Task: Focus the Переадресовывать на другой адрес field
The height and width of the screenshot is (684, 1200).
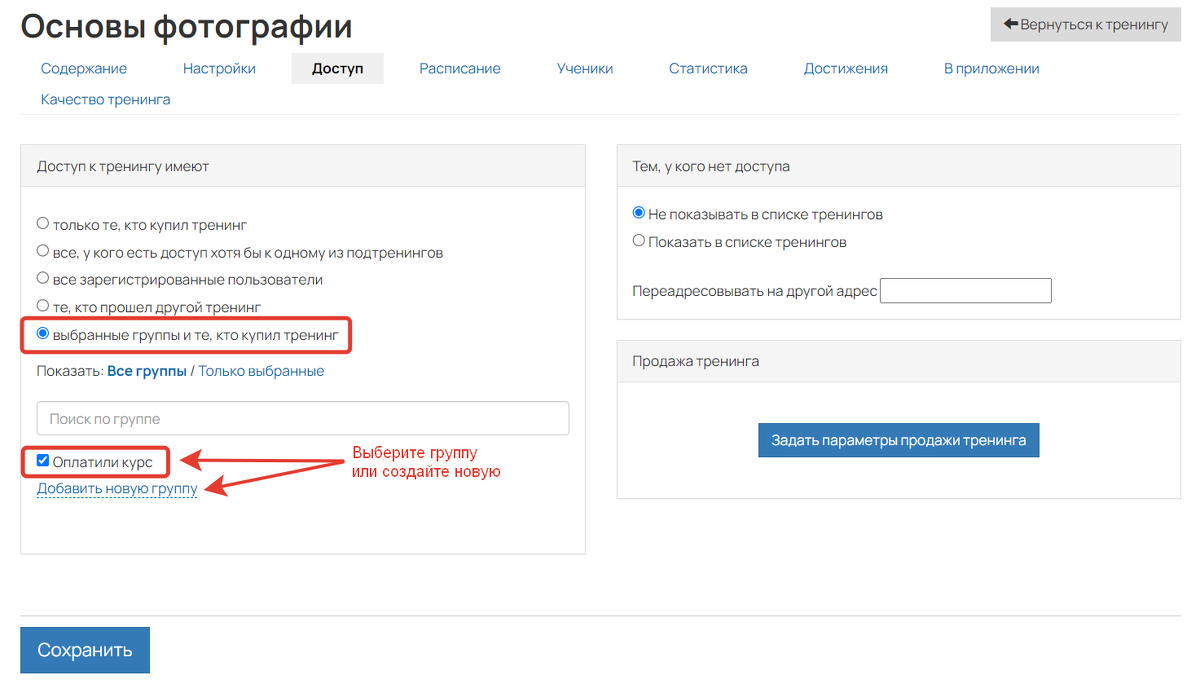Action: tap(966, 291)
